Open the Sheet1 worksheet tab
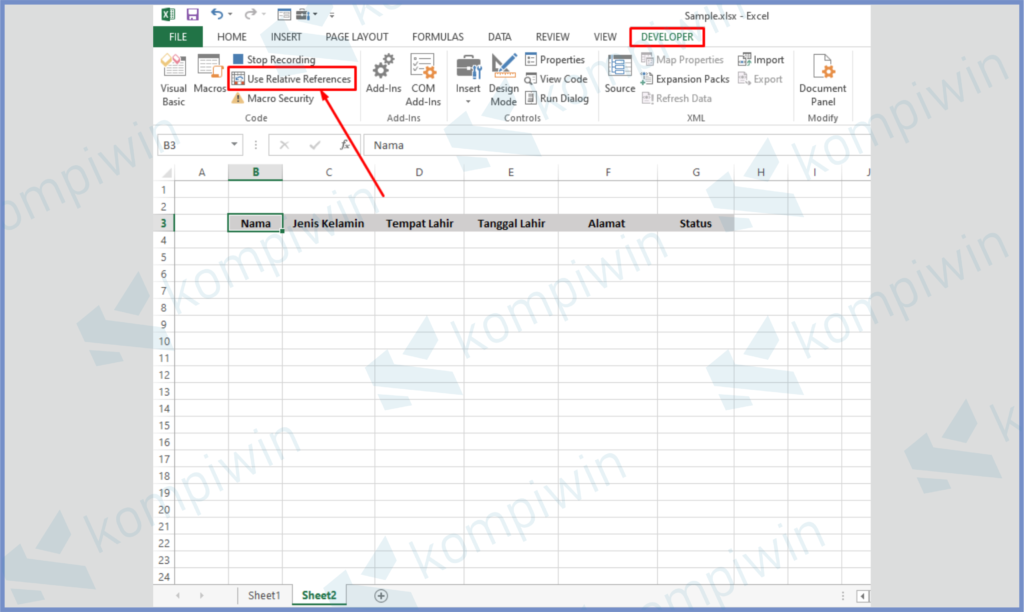1024x612 pixels. click(264, 595)
